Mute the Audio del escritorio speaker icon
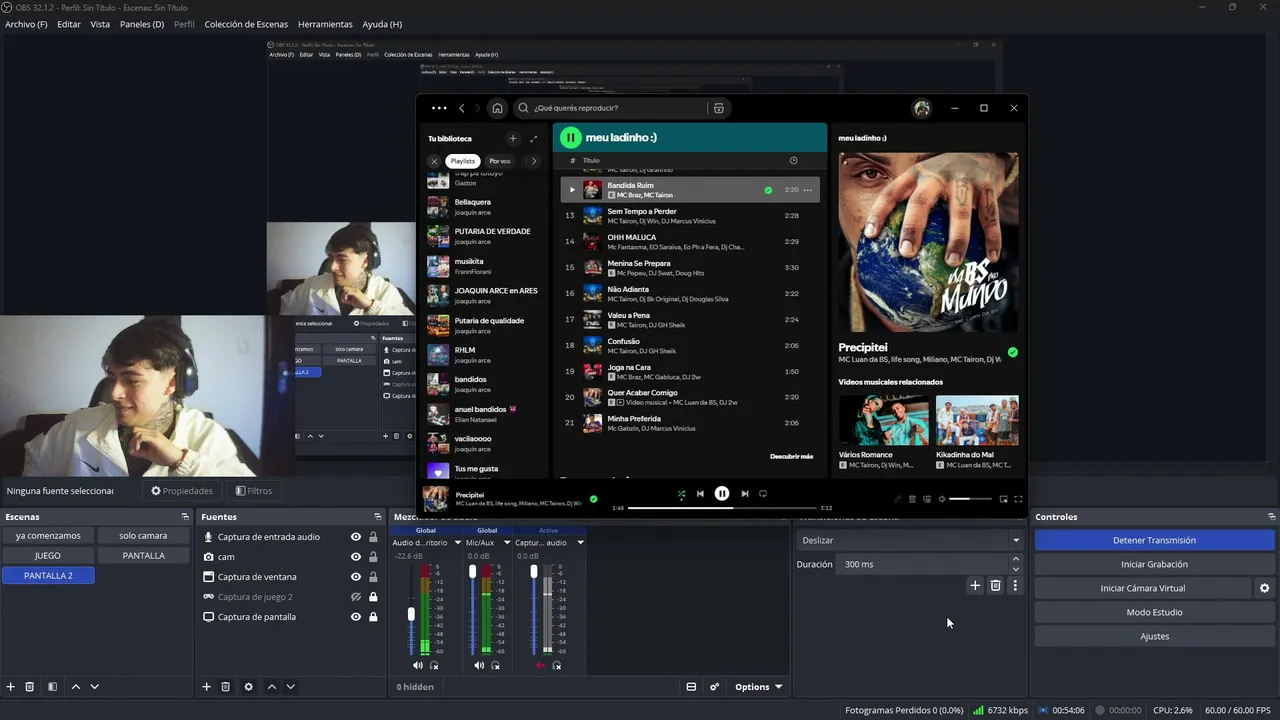This screenshot has height=720, width=1280. [x=418, y=665]
